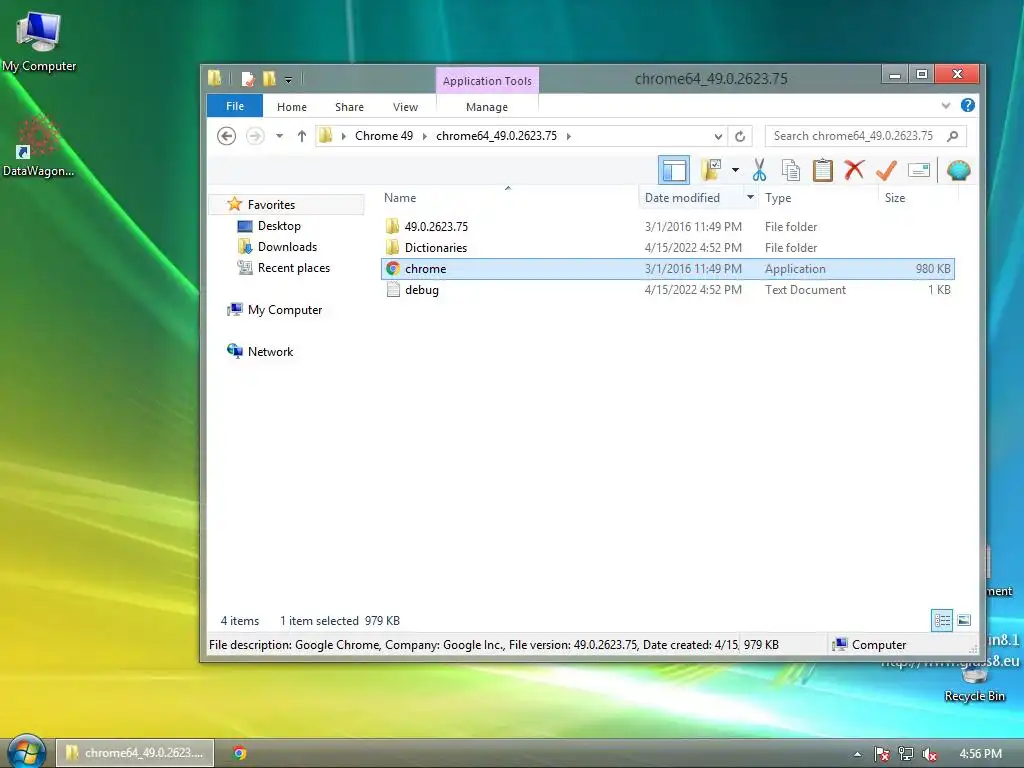Open the File ribbon tab
The height and width of the screenshot is (768, 1024).
tap(234, 106)
